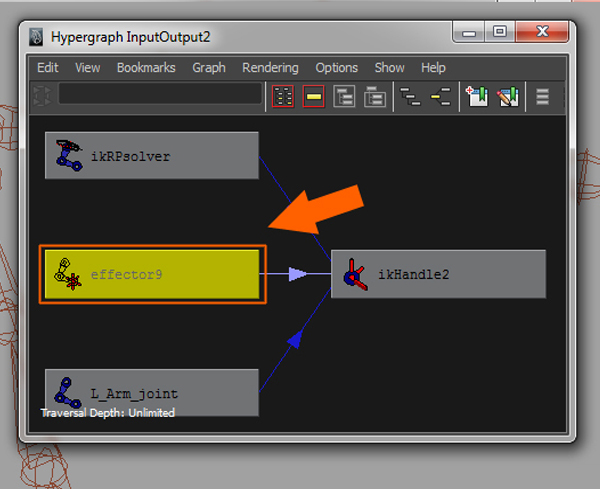Click the create bookmark icon

[x=477, y=96]
